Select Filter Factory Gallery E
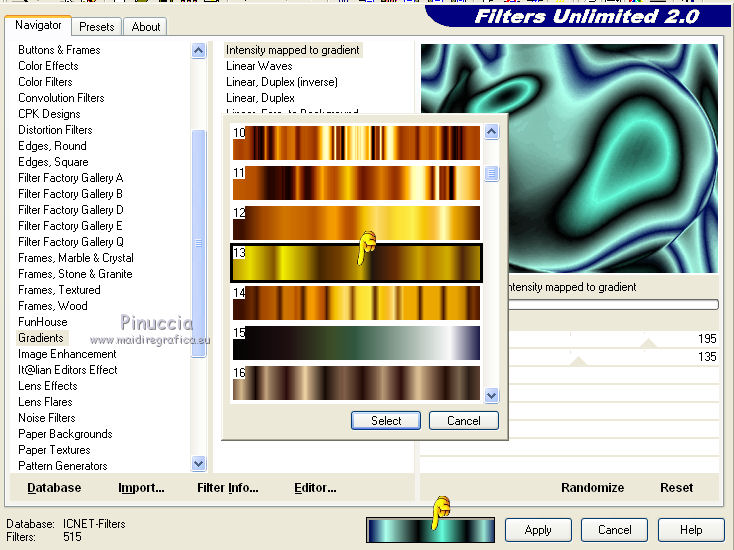 (x=70, y=226)
